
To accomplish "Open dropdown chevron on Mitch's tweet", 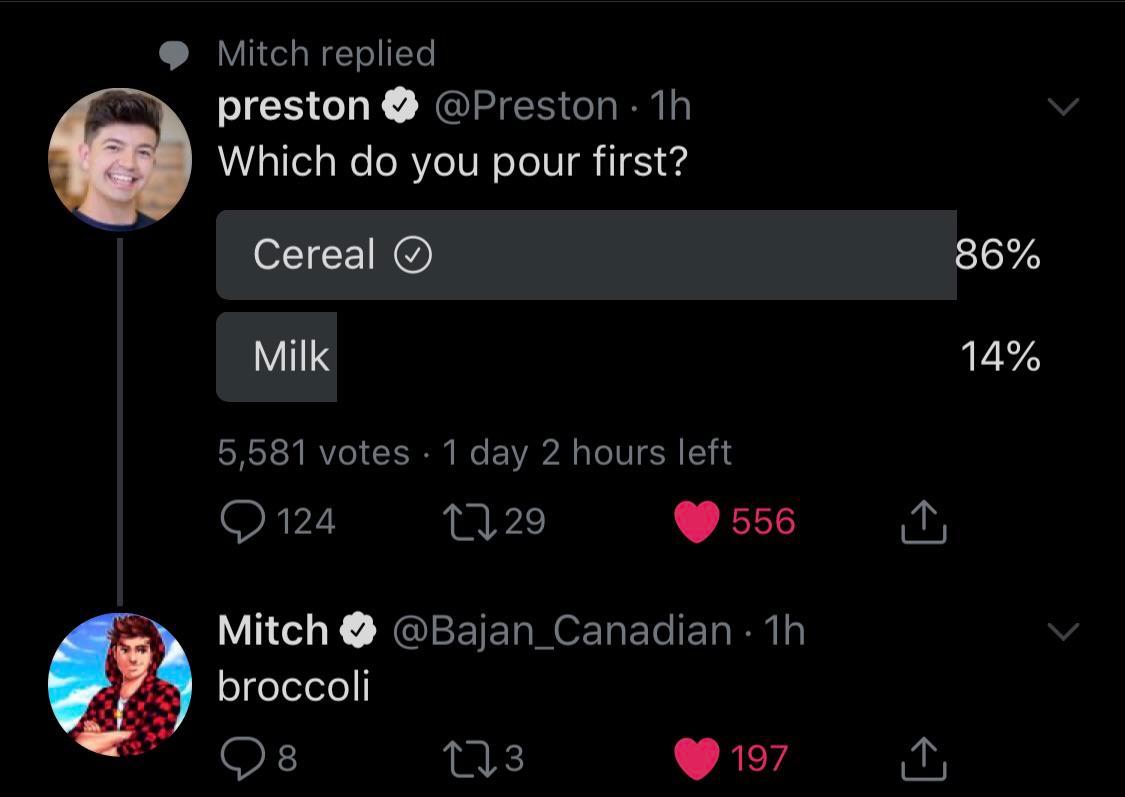I will pyautogui.click(x=1062, y=631).
